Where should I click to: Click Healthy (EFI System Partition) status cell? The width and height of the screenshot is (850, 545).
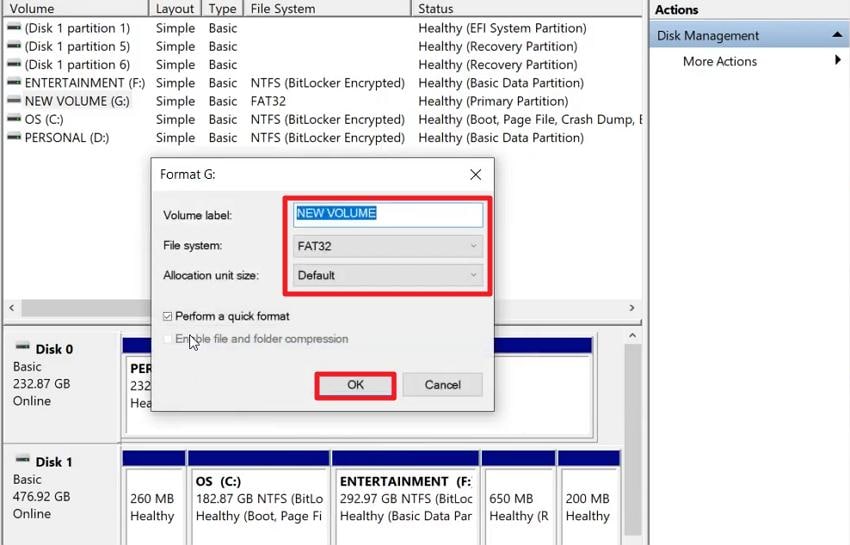[502, 28]
